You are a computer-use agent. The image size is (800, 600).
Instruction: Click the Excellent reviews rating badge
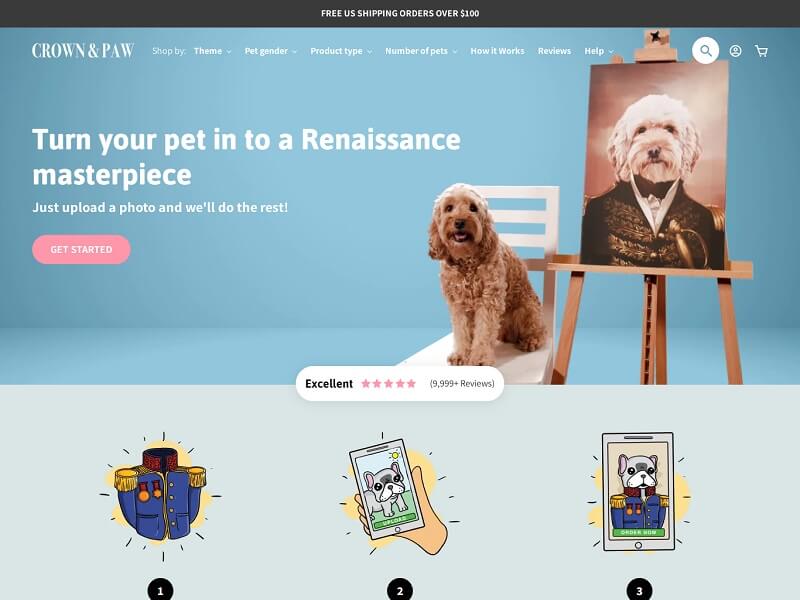[399, 384]
